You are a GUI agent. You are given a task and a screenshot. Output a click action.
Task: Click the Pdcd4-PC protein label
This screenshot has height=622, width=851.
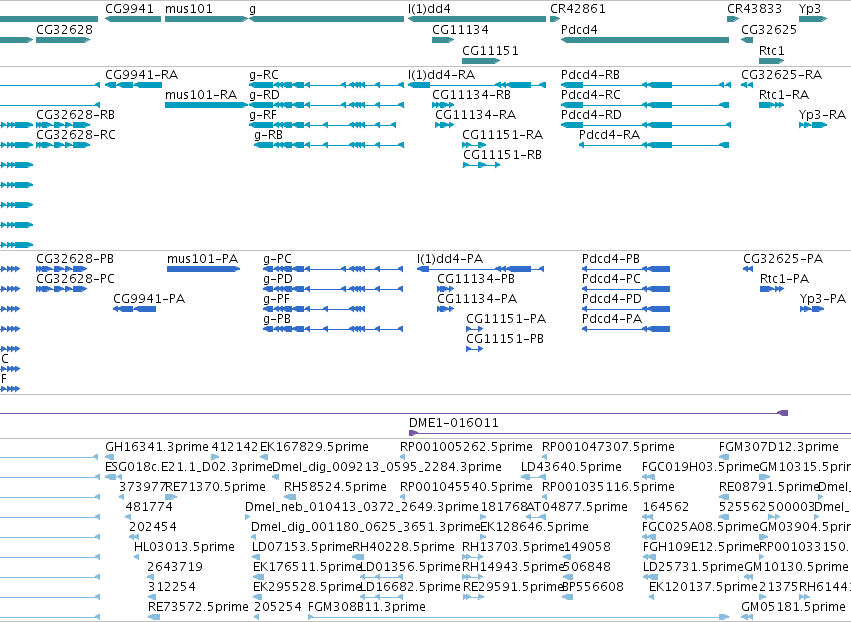point(612,278)
